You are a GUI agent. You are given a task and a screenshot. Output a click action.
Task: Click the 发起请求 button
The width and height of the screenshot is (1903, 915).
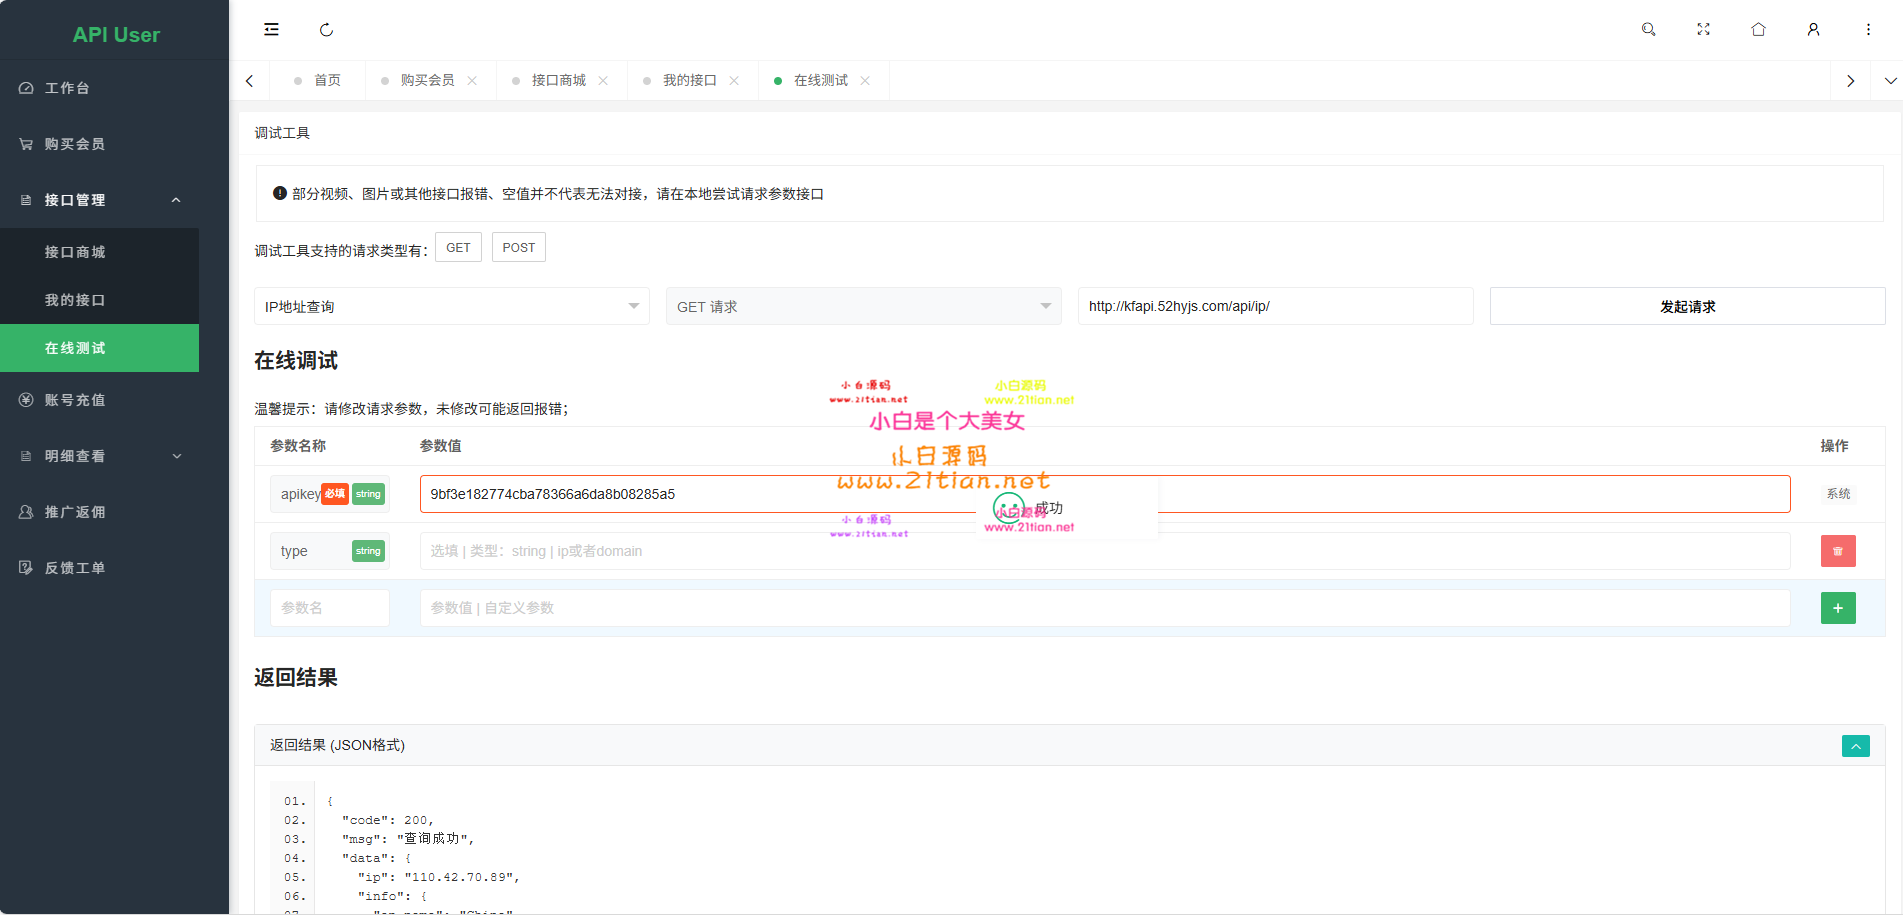(x=1687, y=306)
